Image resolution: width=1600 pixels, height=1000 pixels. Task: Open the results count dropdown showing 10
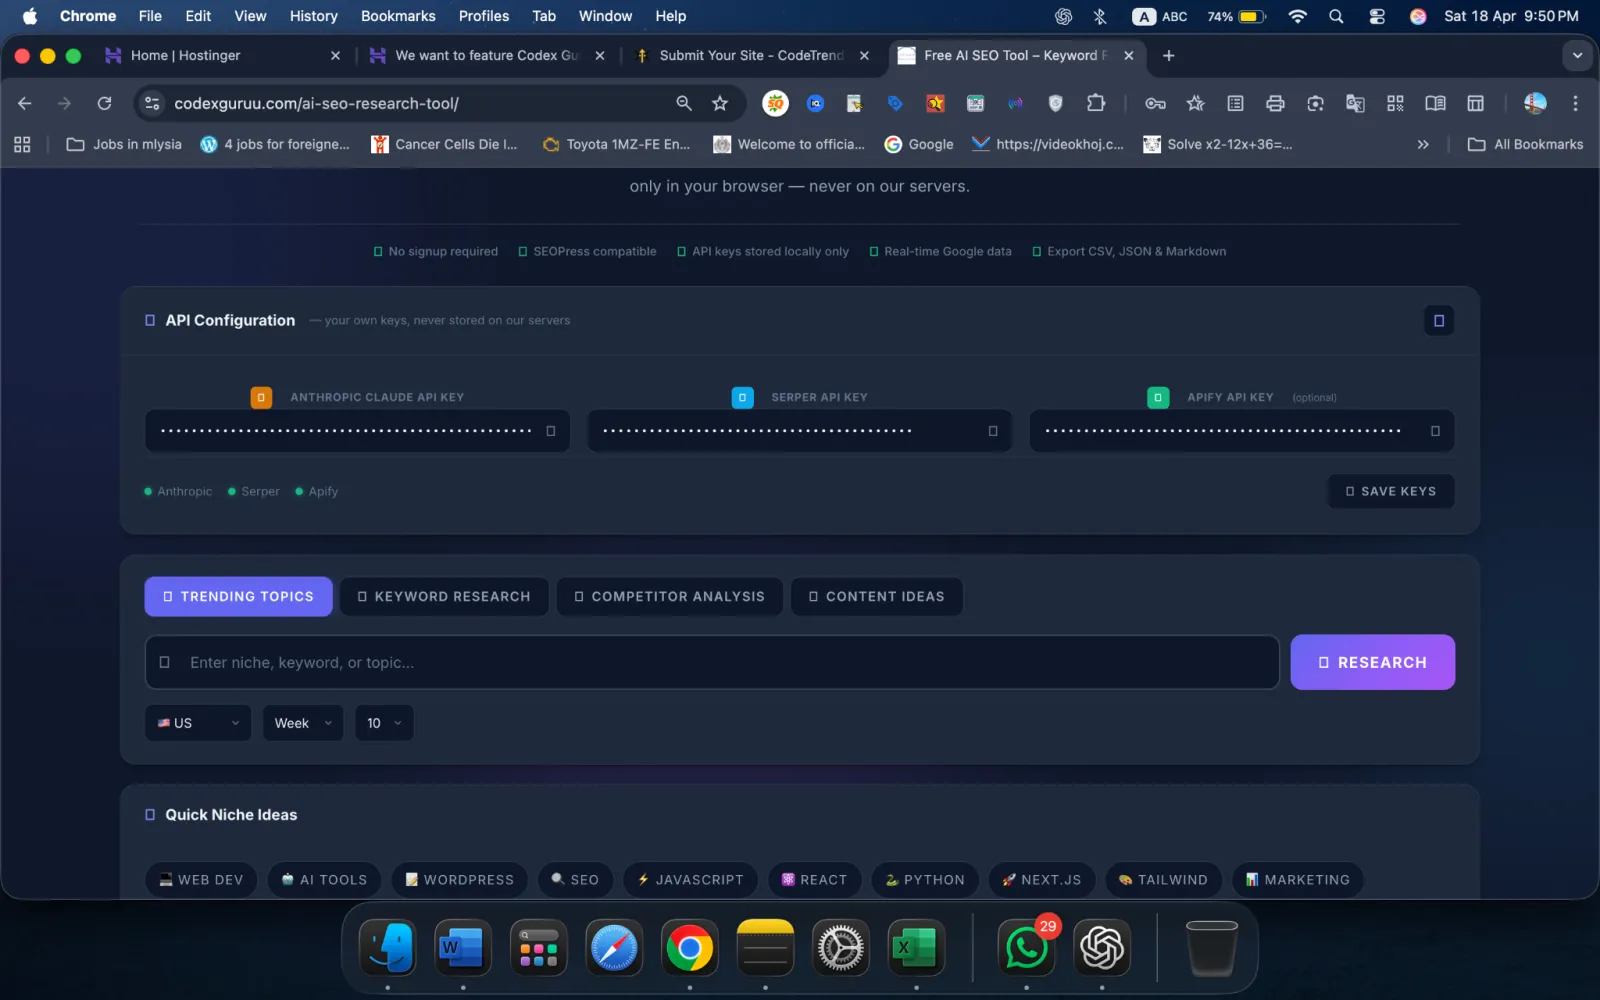tap(384, 723)
